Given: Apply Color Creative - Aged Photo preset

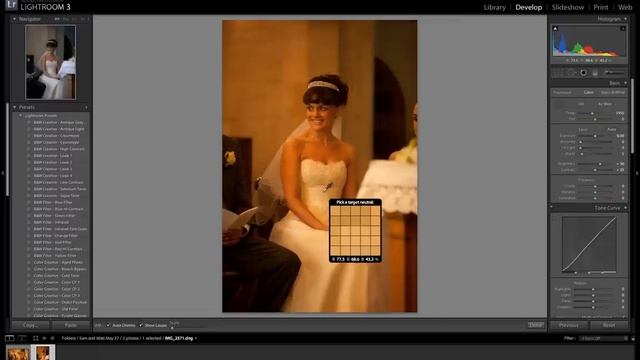Looking at the screenshot, I should tap(58, 262).
